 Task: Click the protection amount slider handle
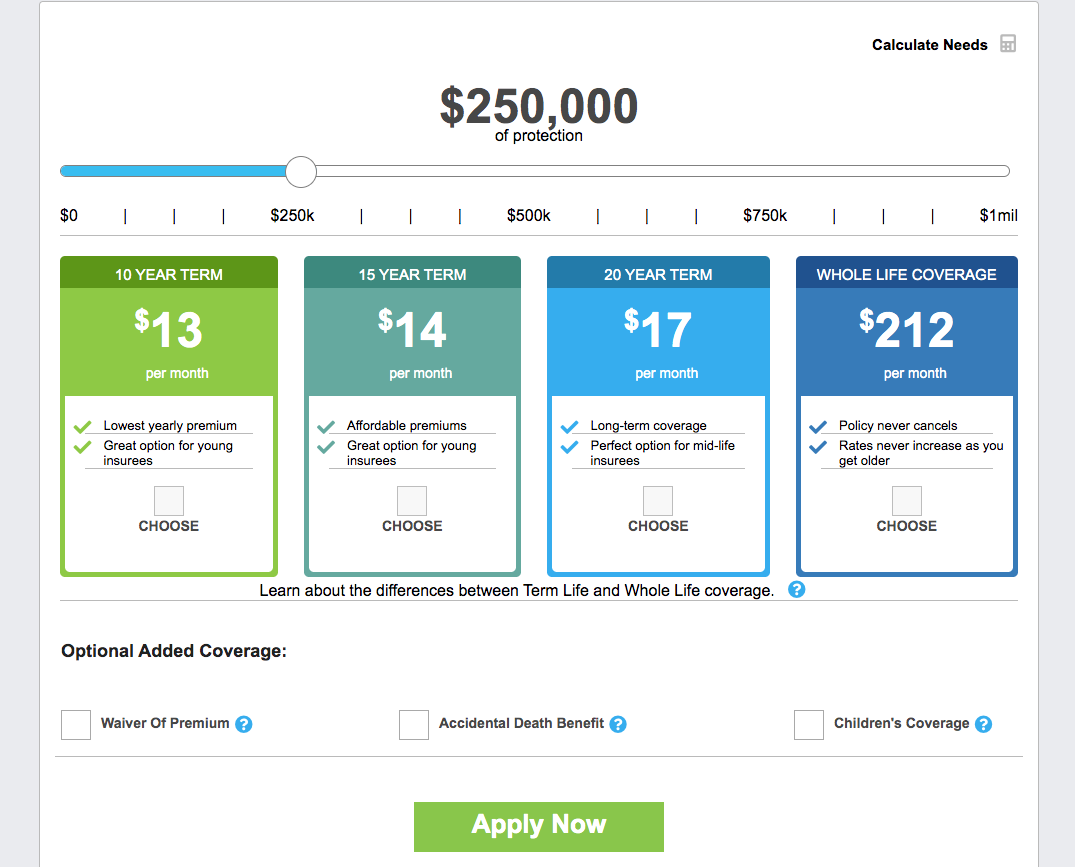point(301,171)
